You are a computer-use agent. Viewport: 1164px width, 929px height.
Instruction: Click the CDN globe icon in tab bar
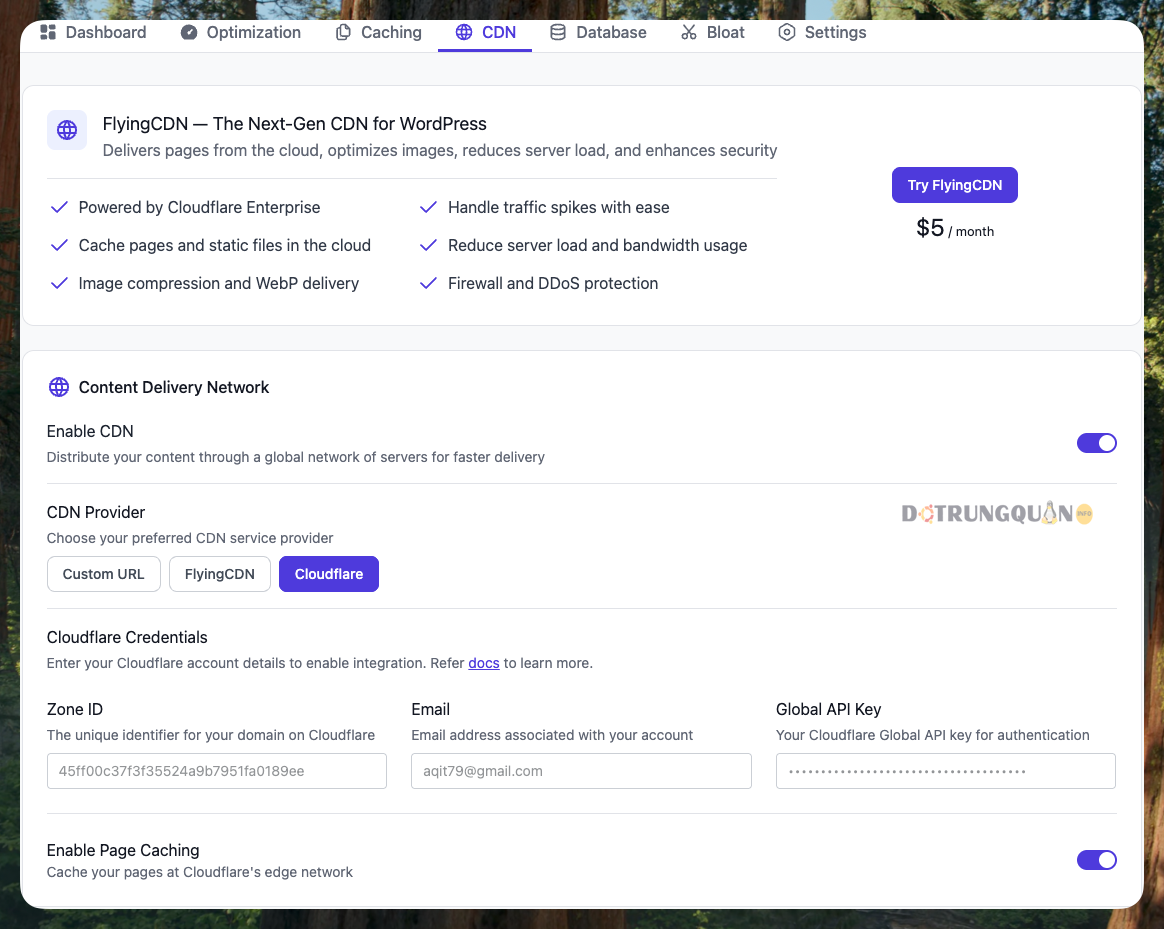[464, 32]
